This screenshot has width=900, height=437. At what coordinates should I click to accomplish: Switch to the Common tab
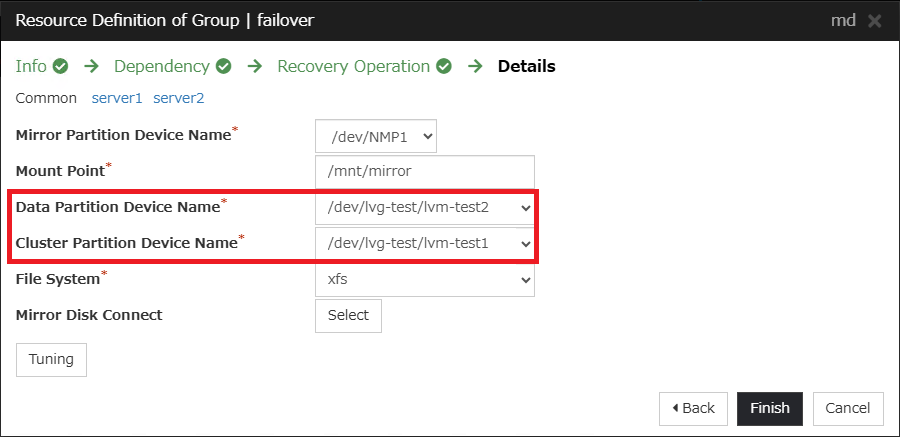[x=46, y=98]
